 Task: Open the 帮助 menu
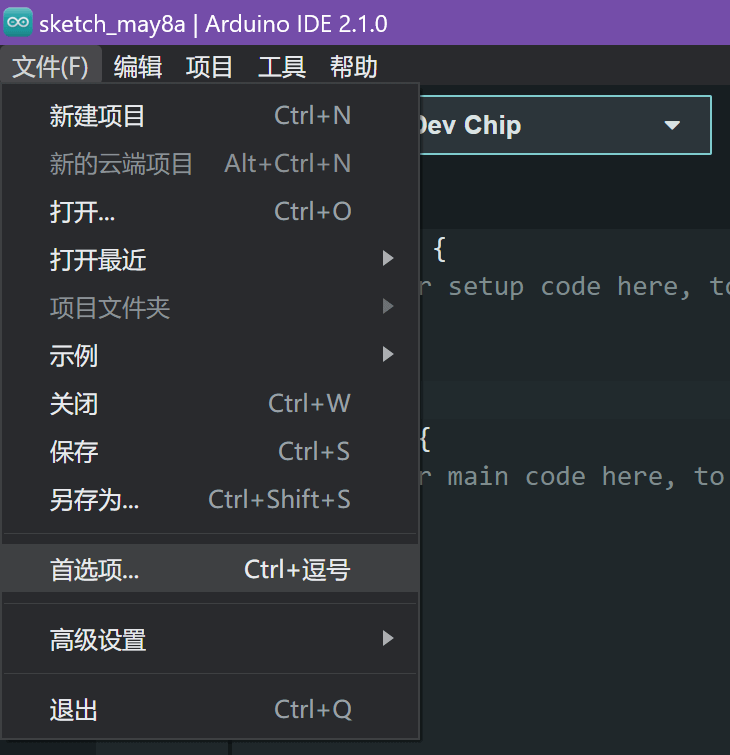pos(354,67)
